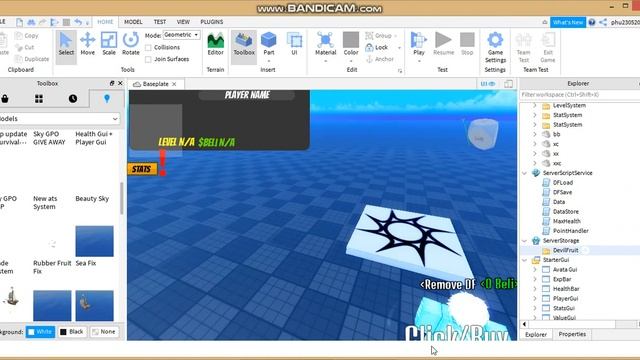Collapse the StarterGui node
This screenshot has height=360, width=640.
click(524, 260)
